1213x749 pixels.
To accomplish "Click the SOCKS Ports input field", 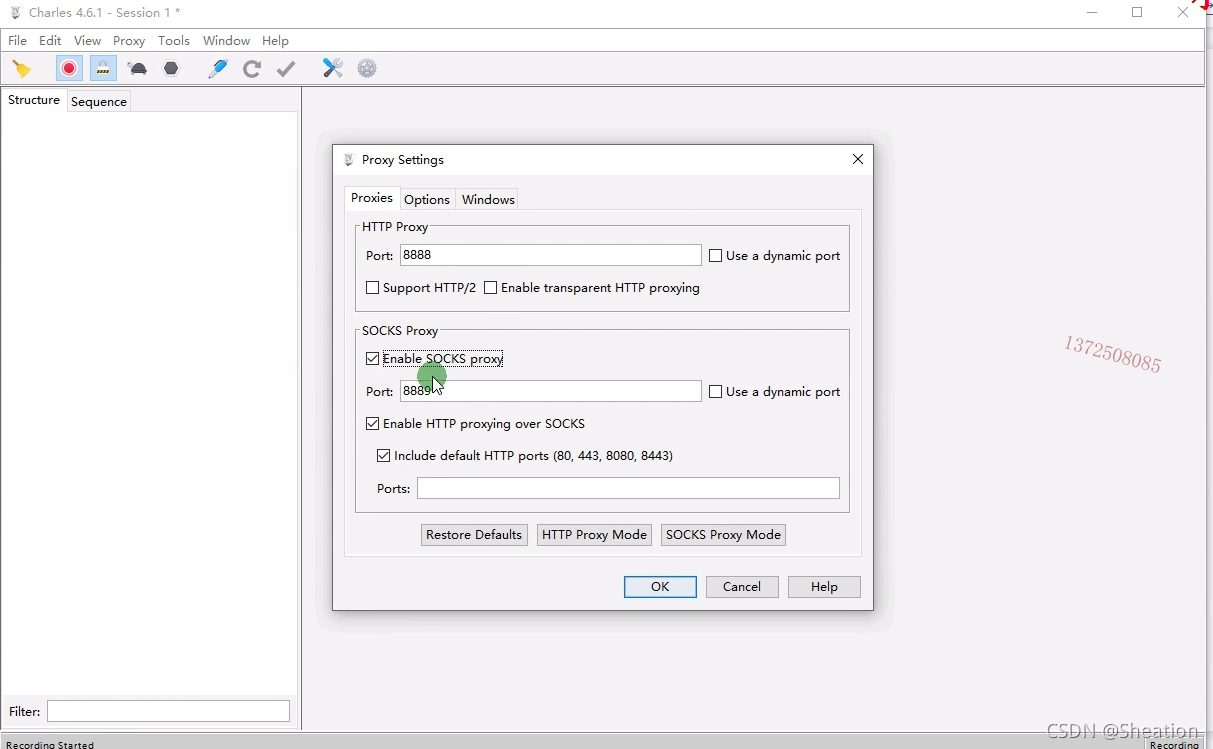I will click(x=628, y=488).
